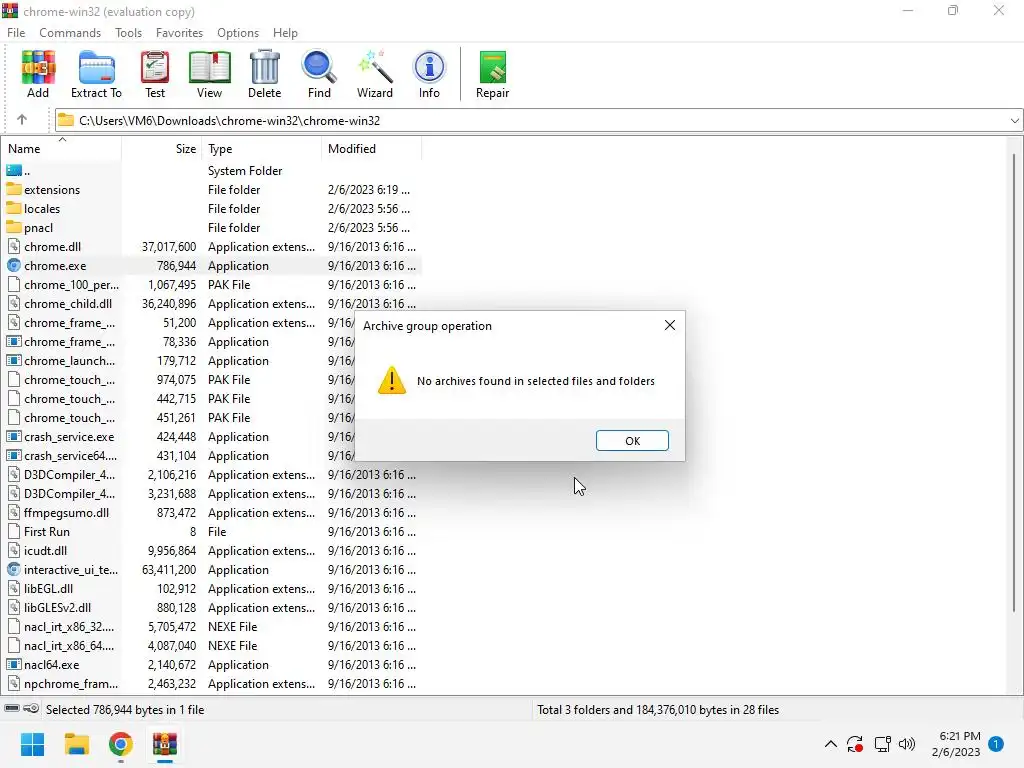Open the View toolbar icon

209,74
